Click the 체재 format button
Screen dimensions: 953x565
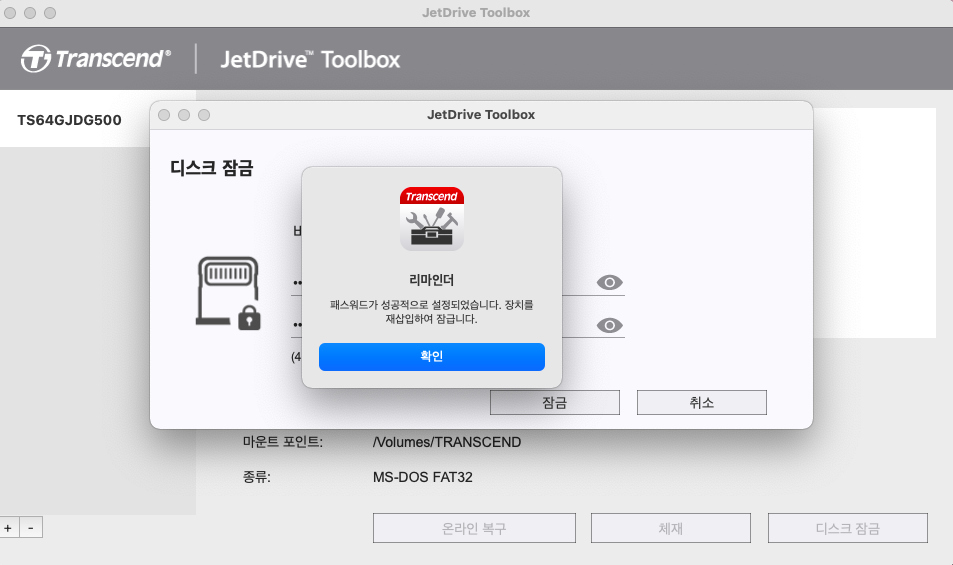tap(670, 529)
